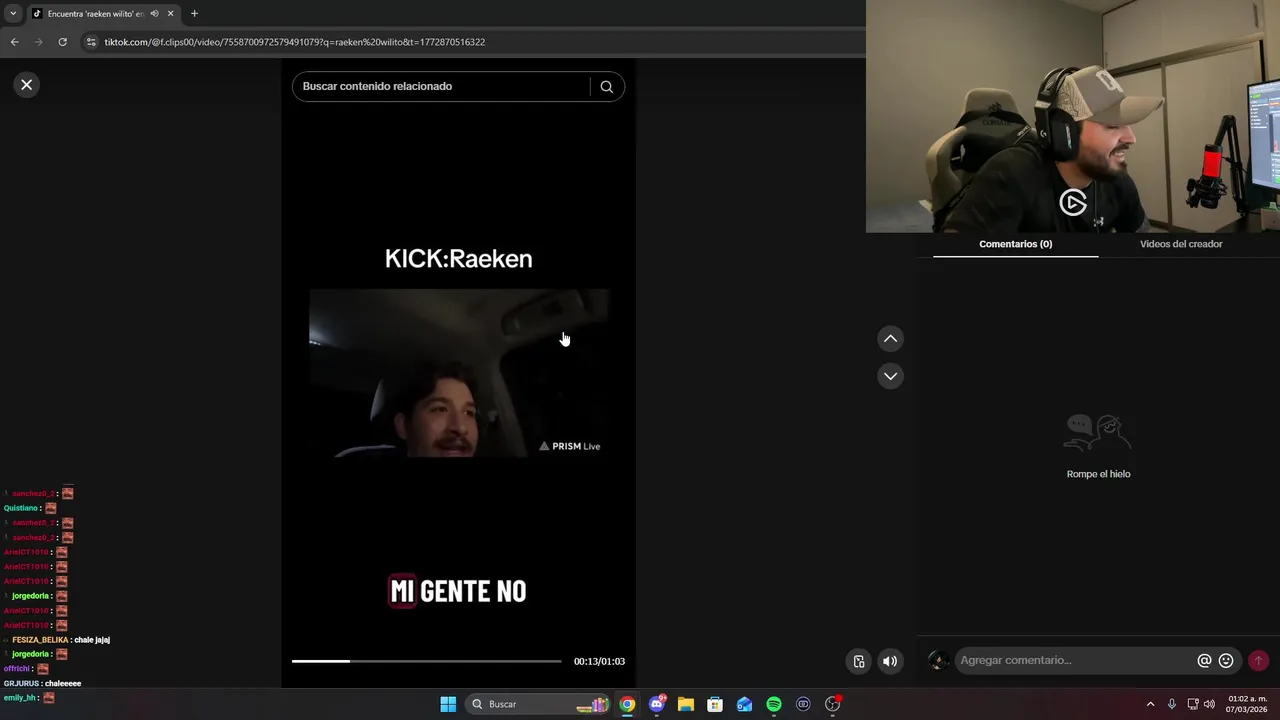Open the OBS icon in the taskbar
The image size is (1280, 720).
tap(832, 704)
